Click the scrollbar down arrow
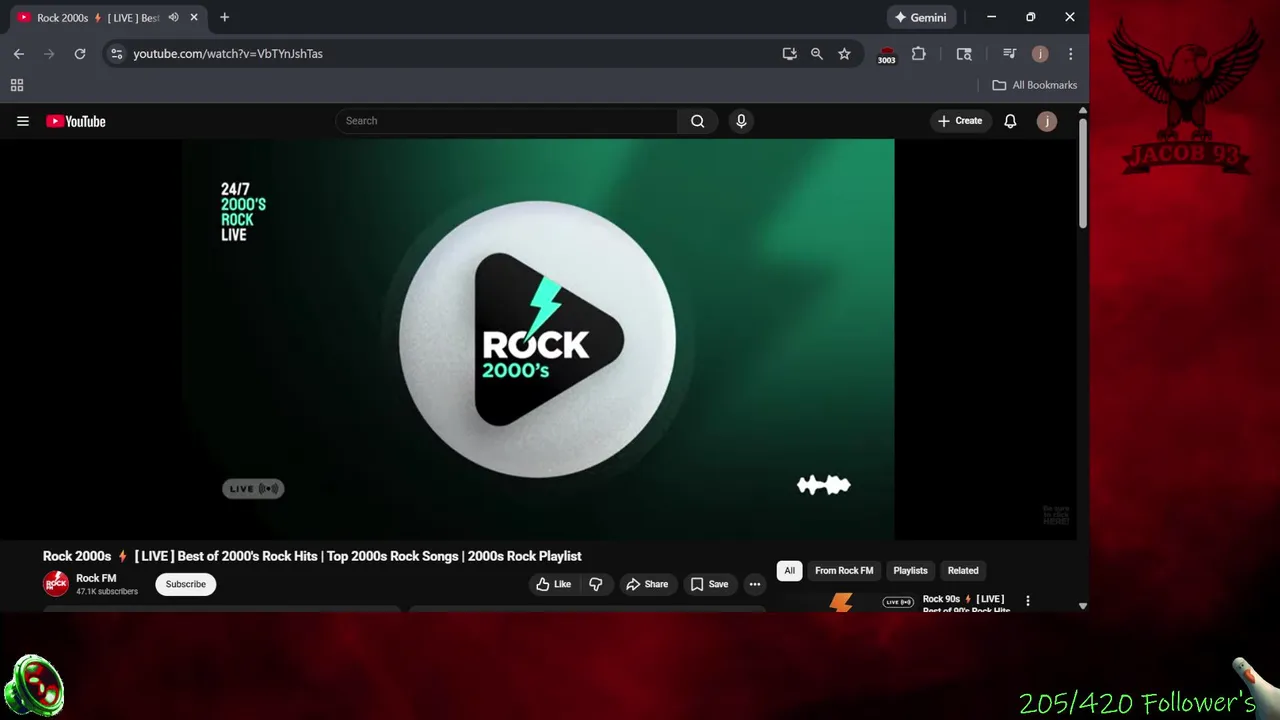 click(x=1082, y=606)
